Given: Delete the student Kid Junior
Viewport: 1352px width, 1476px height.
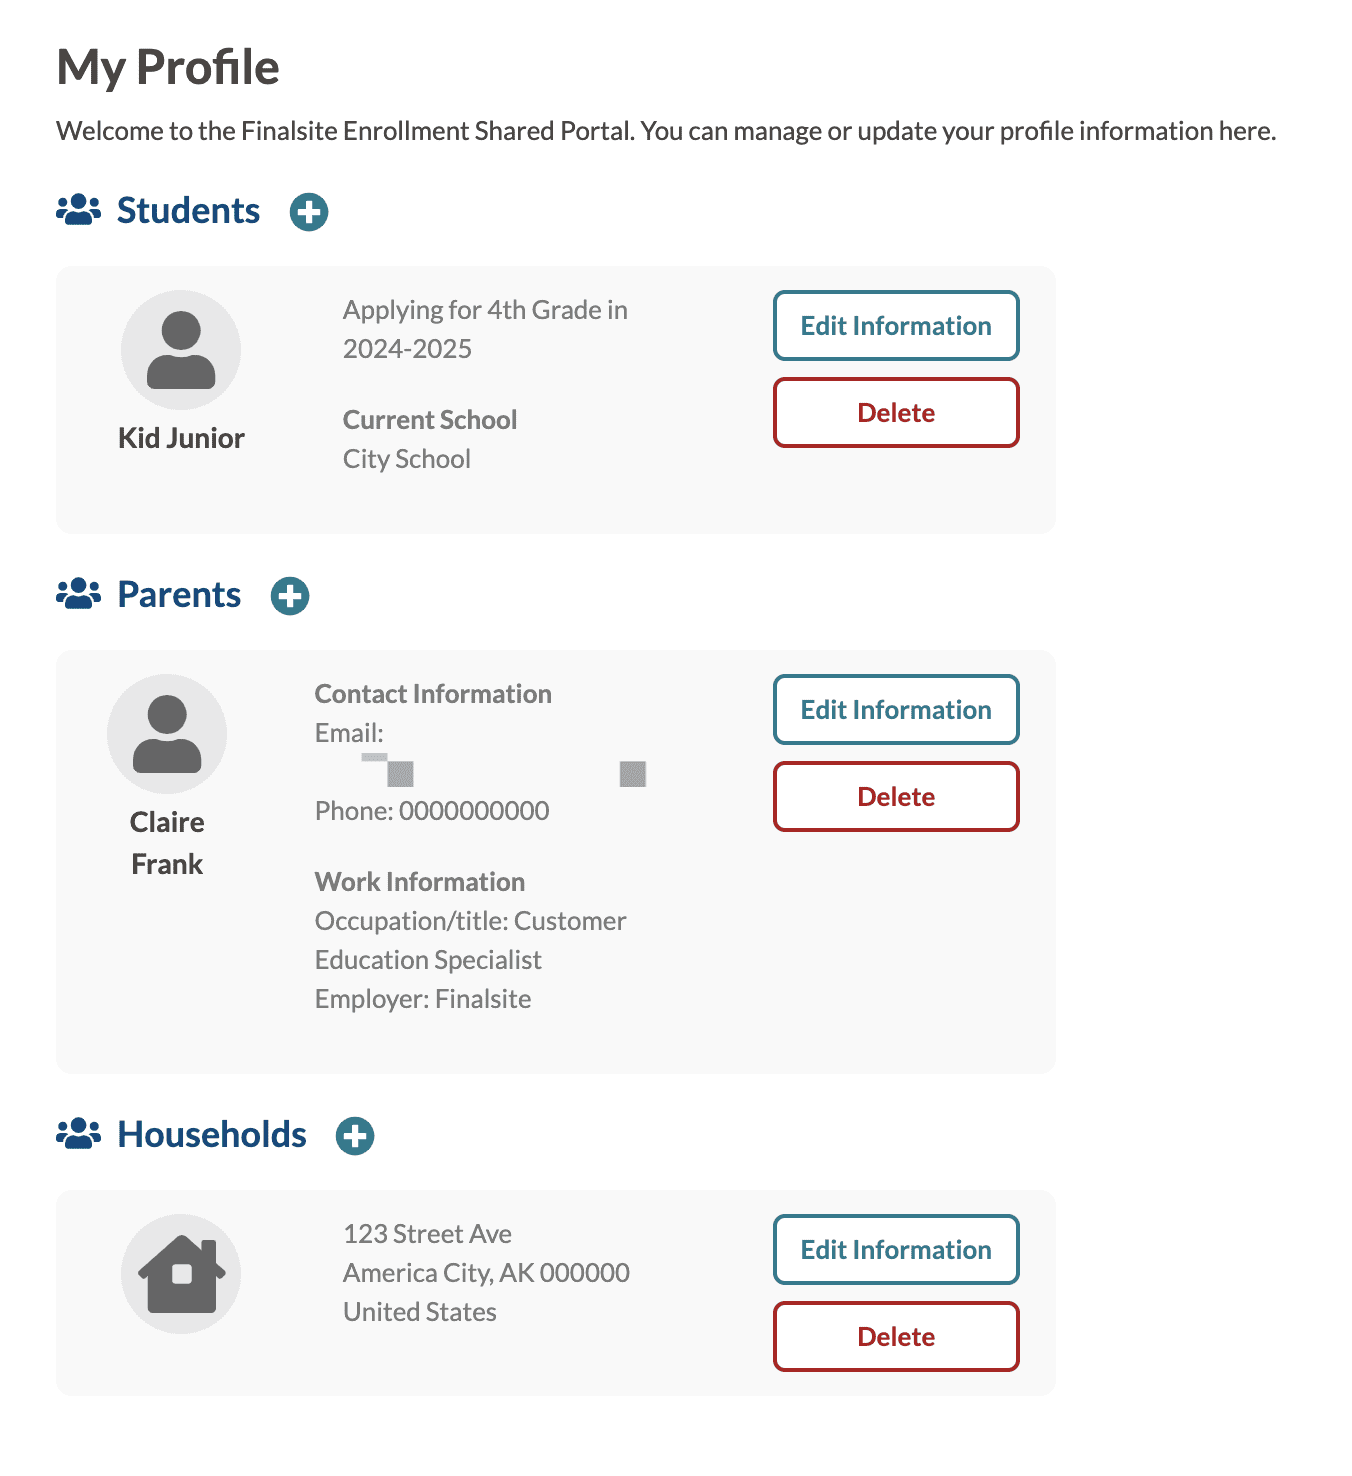Looking at the screenshot, I should coord(895,412).
